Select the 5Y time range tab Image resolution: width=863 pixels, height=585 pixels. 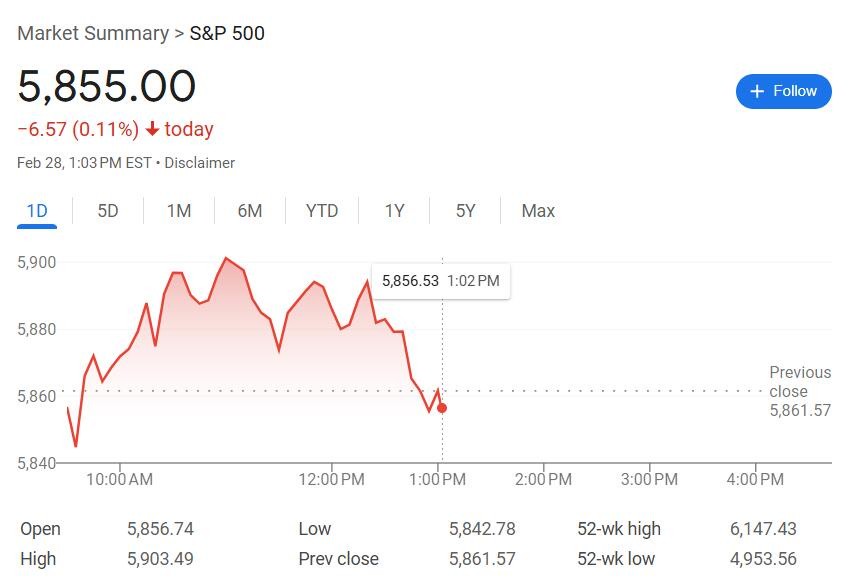pyautogui.click(x=465, y=211)
